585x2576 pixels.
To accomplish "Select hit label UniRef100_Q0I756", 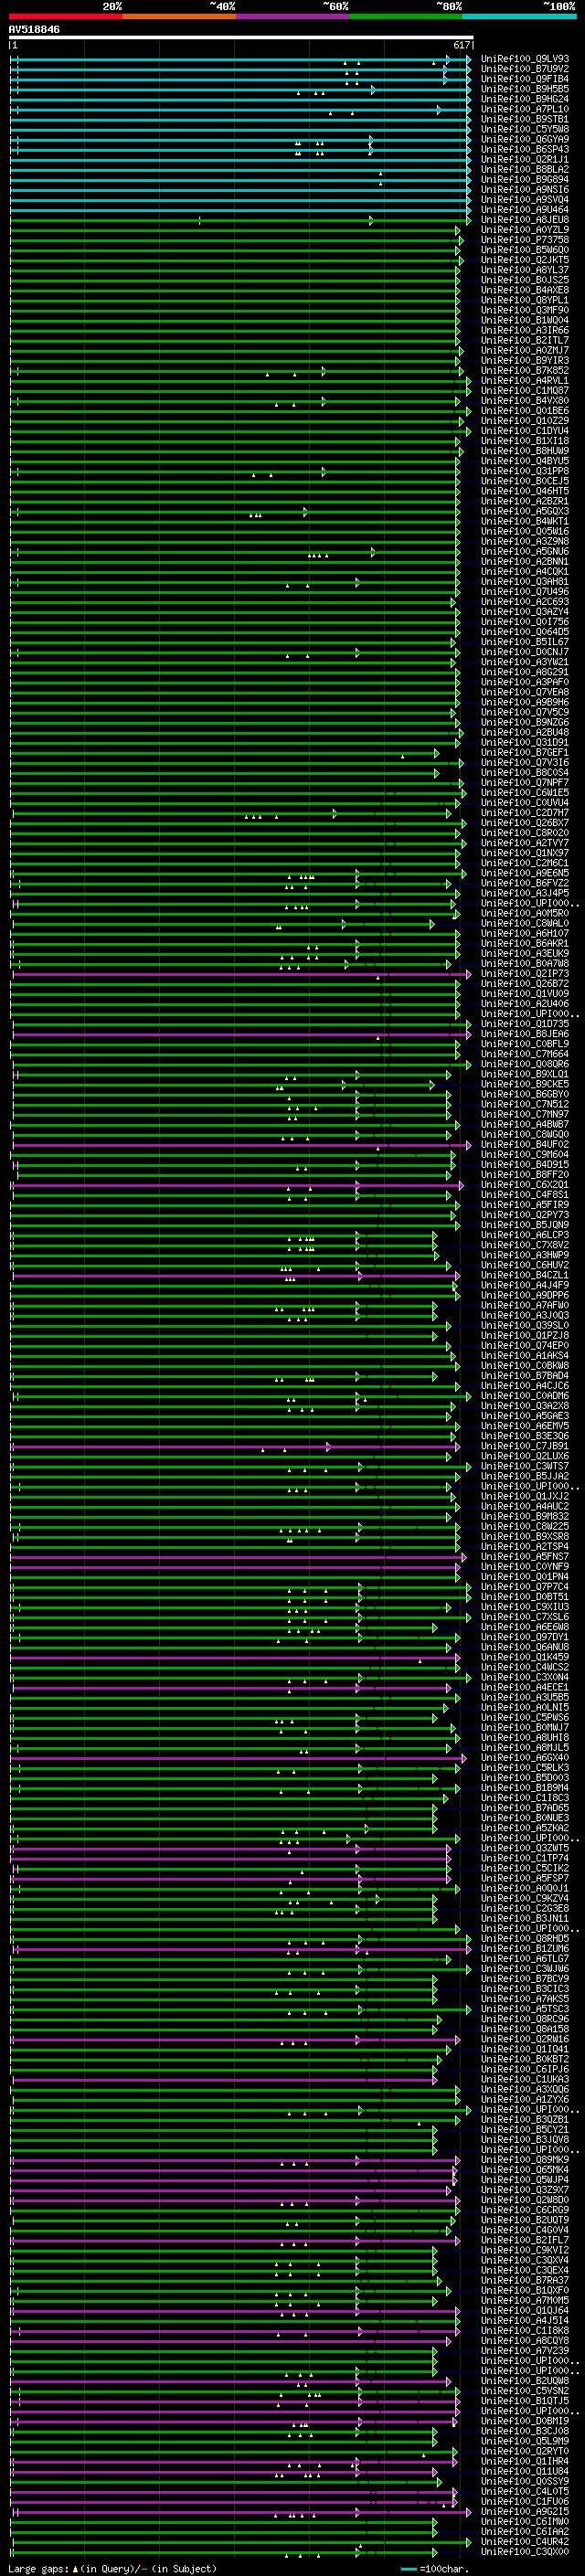I will [525, 622].
